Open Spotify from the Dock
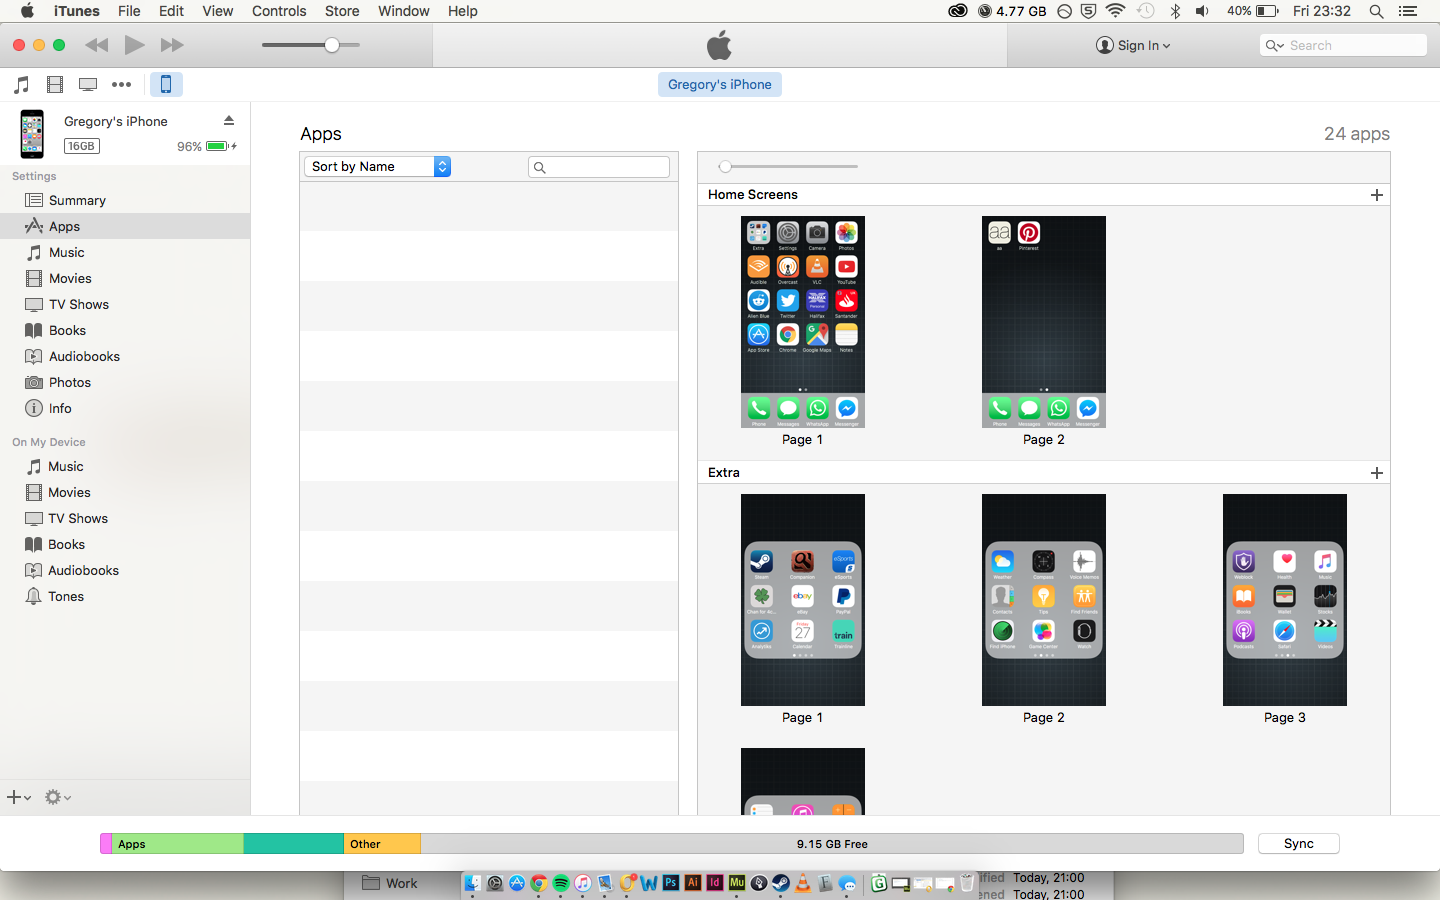The height and width of the screenshot is (900, 1440). (x=561, y=883)
